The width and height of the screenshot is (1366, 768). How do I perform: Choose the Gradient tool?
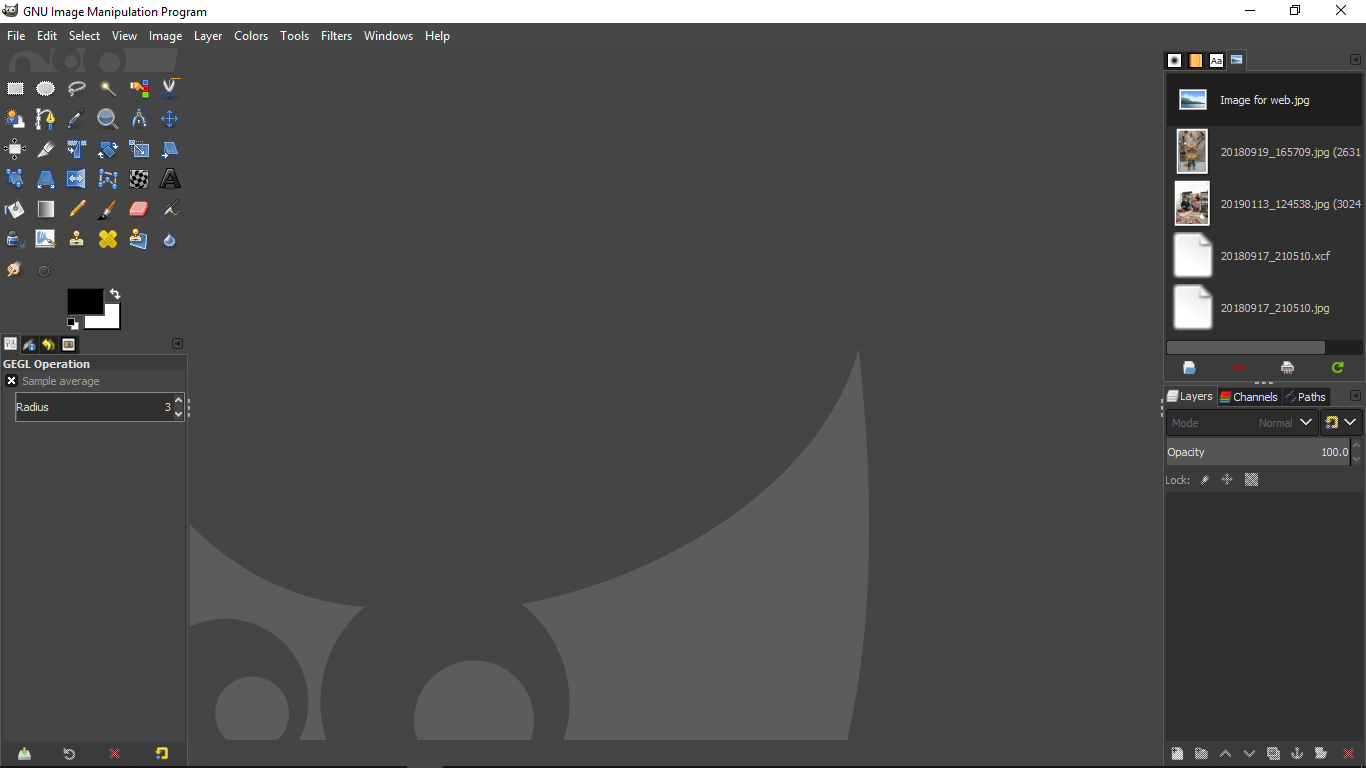coord(46,209)
